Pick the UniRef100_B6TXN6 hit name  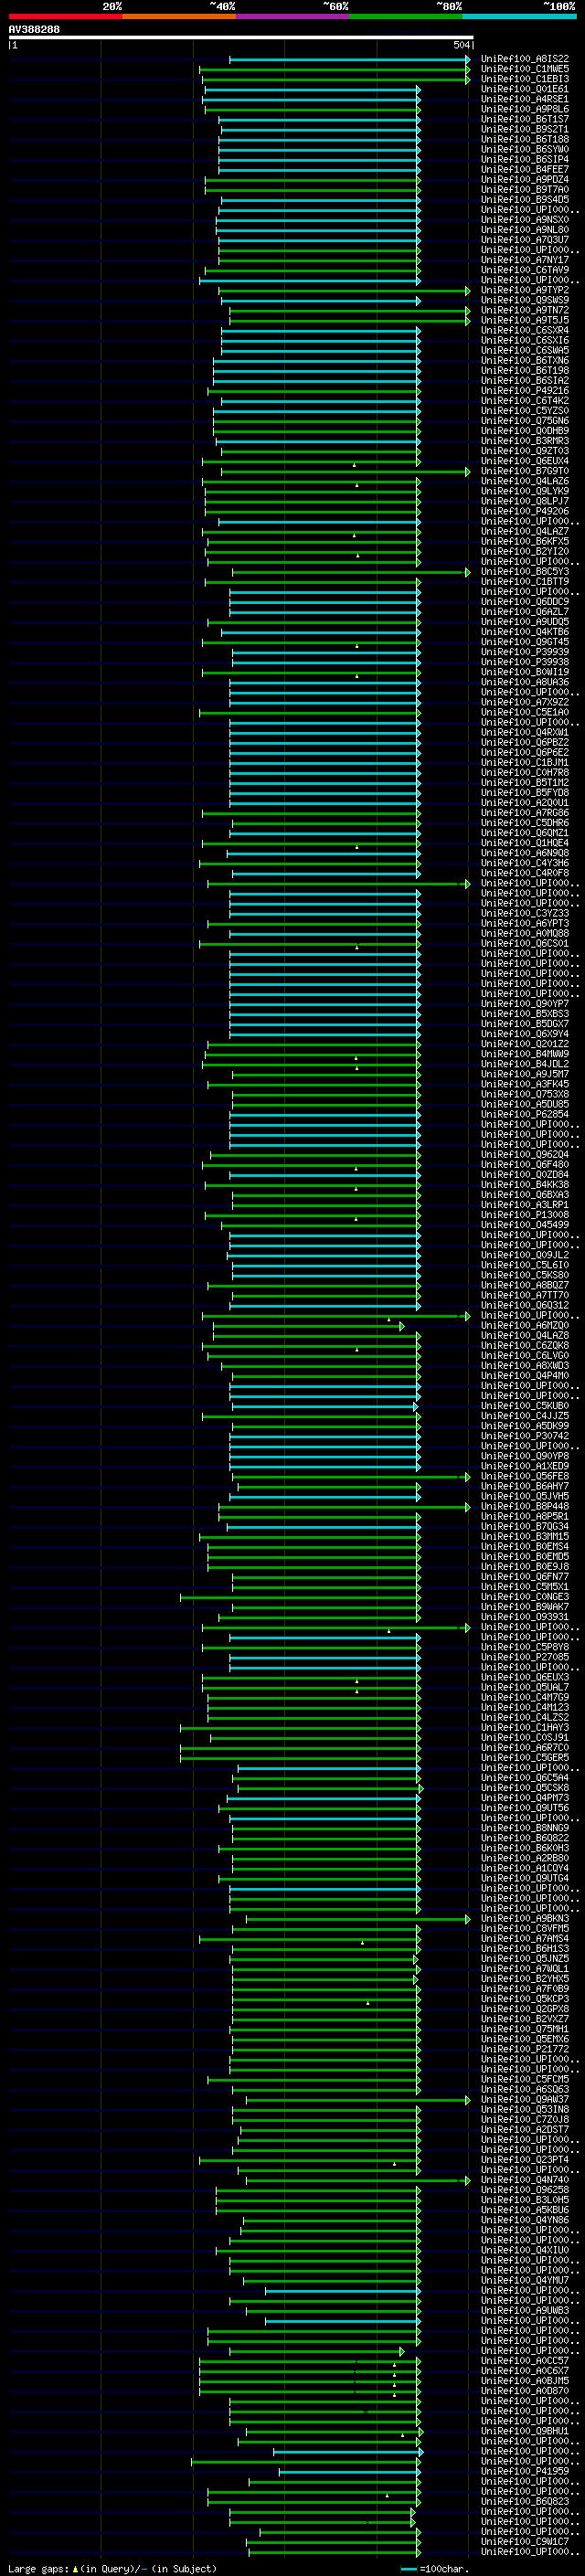(525, 360)
